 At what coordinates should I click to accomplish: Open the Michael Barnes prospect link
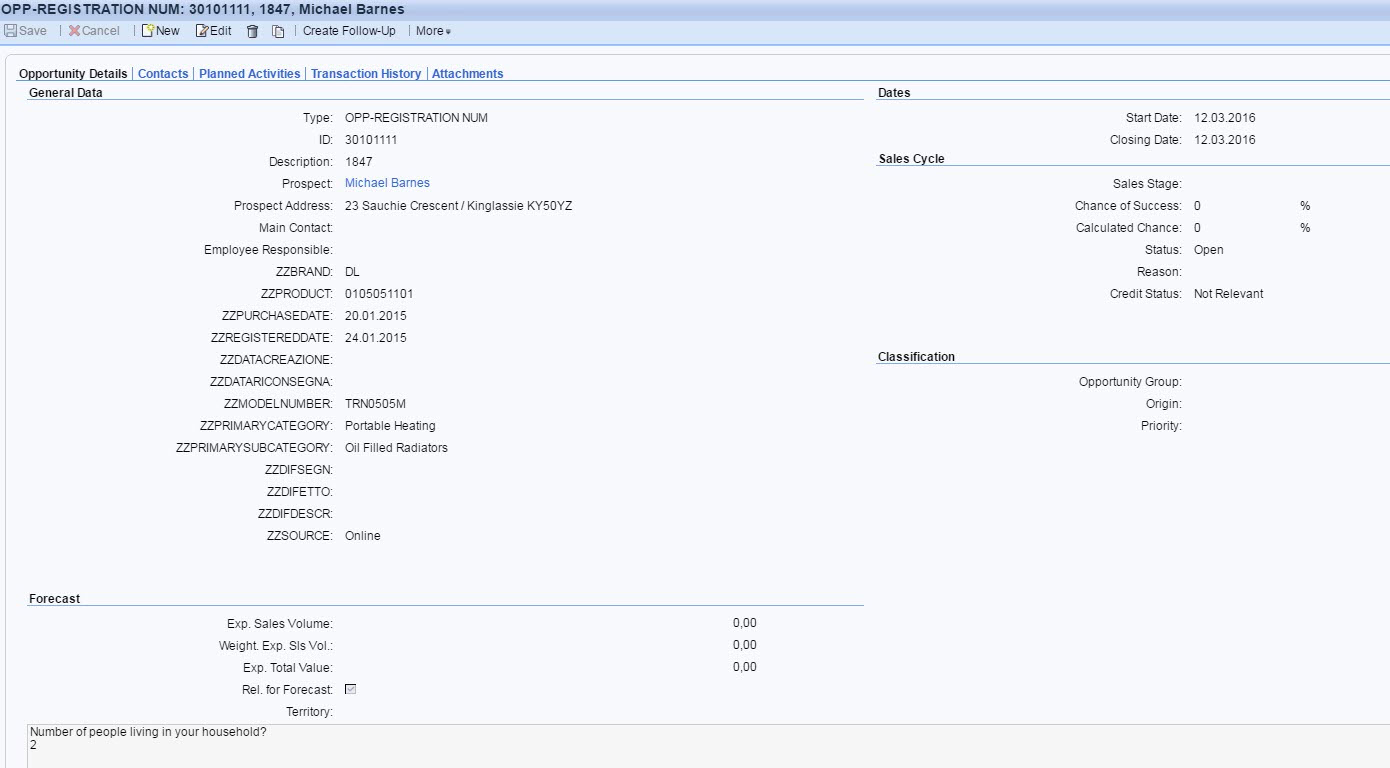[x=387, y=183]
